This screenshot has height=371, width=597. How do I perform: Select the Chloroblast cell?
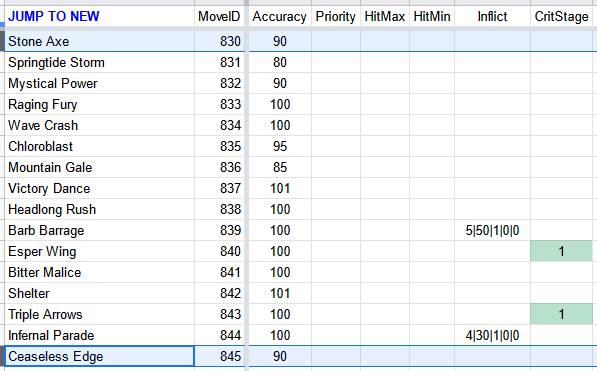pyautogui.click(x=99, y=146)
